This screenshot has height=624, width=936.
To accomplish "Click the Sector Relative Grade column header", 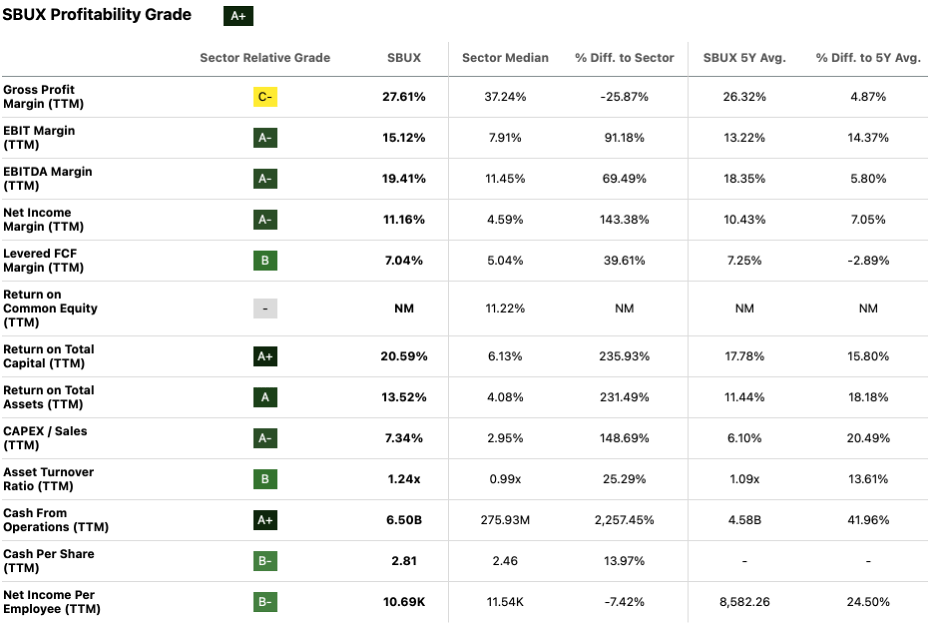I will [265, 58].
